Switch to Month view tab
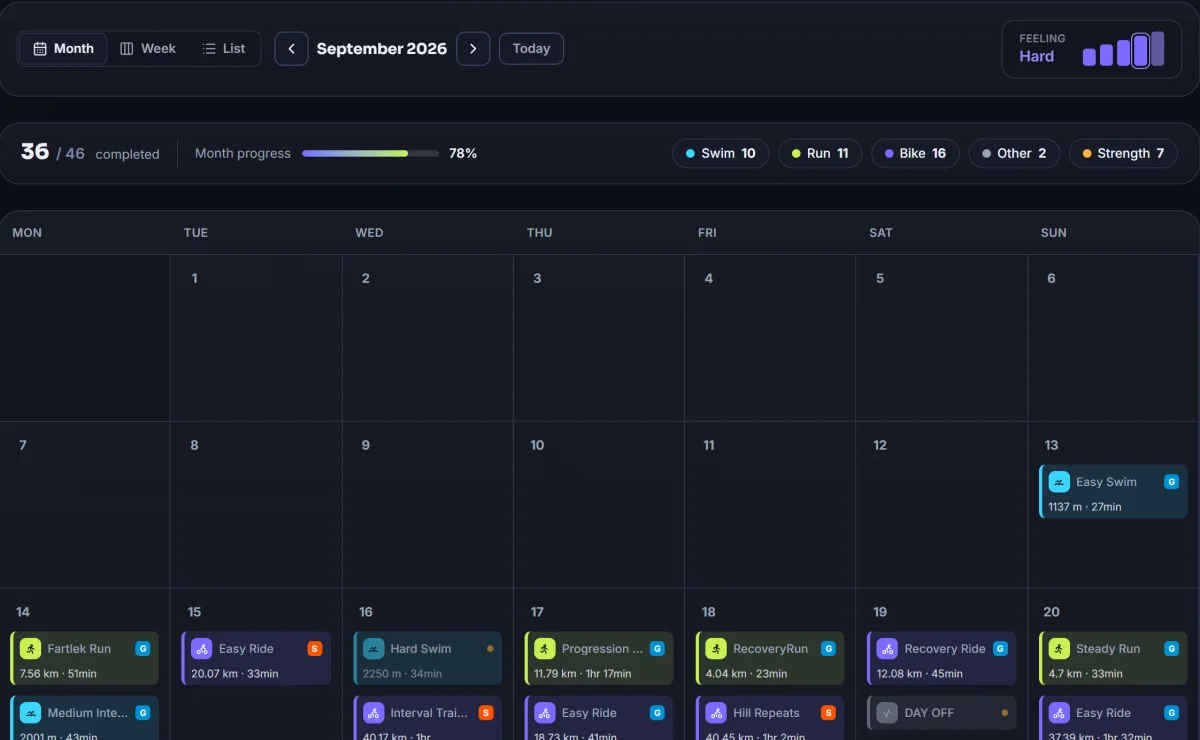Image resolution: width=1200 pixels, height=740 pixels. [63, 48]
